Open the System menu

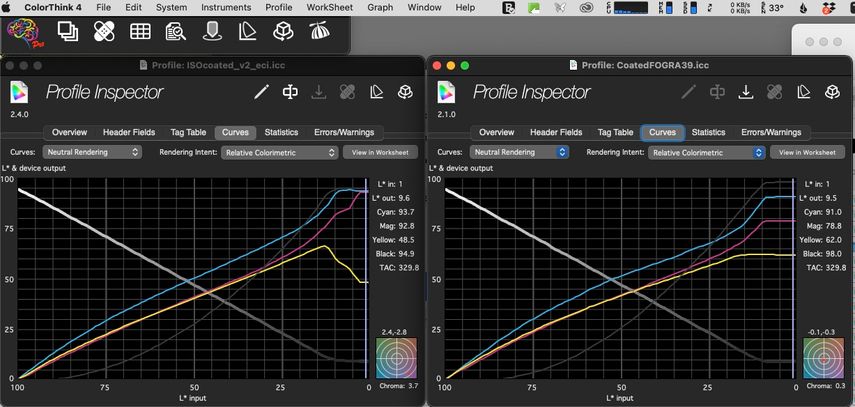(171, 8)
